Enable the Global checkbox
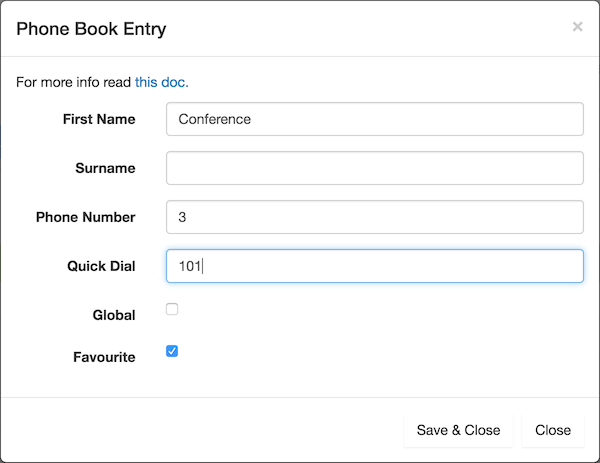 (172, 309)
